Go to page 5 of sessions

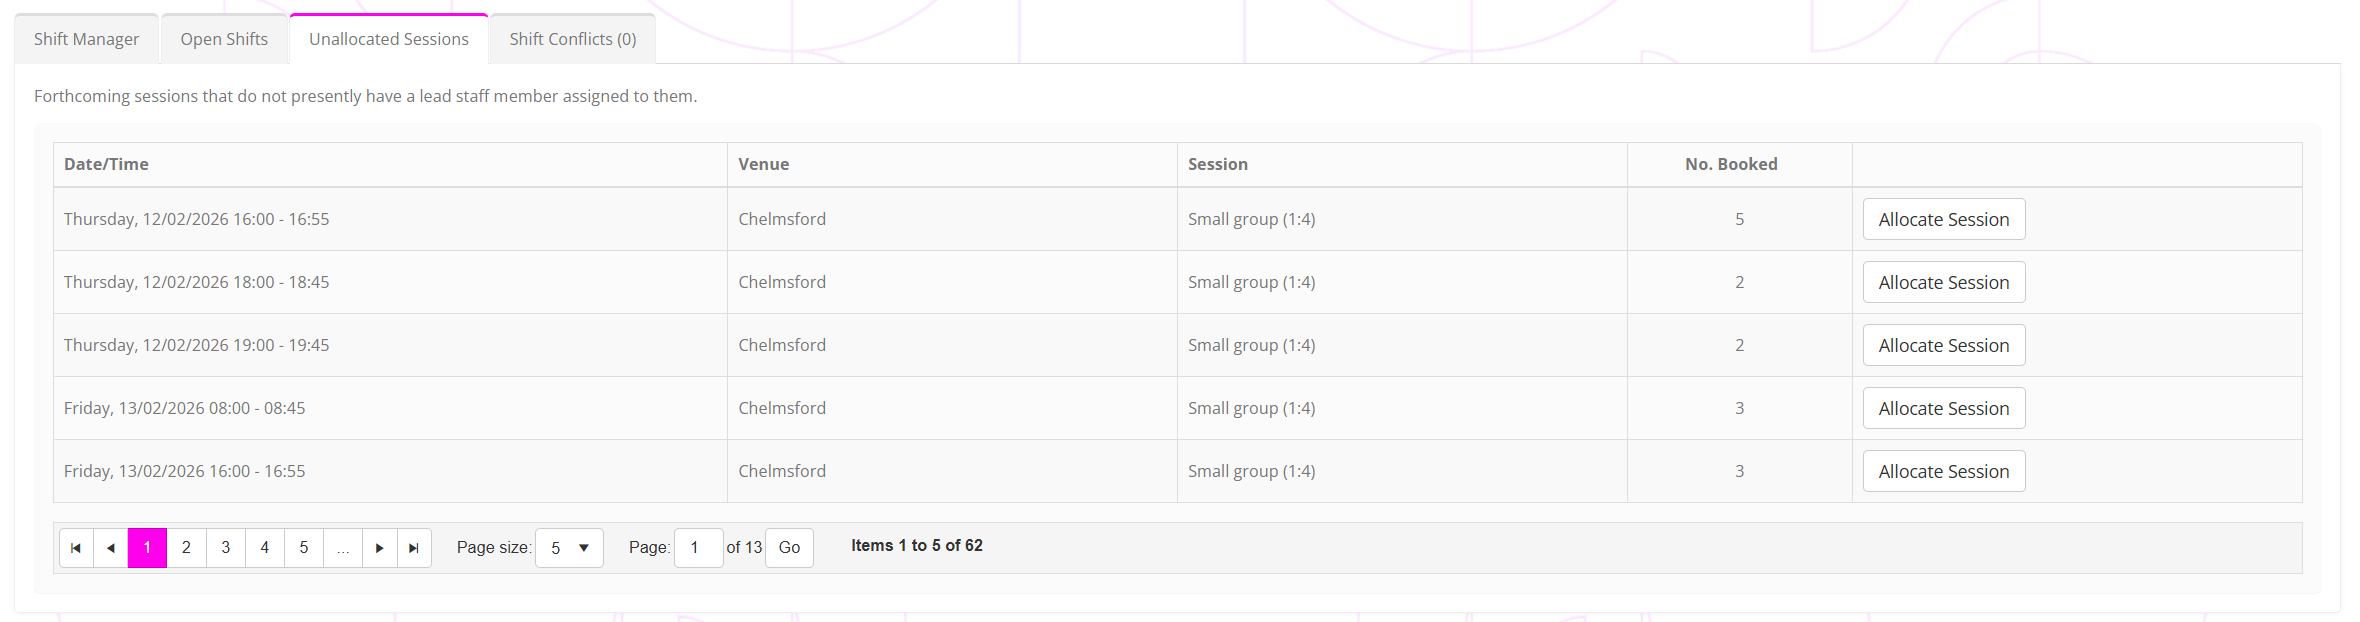tap(304, 548)
